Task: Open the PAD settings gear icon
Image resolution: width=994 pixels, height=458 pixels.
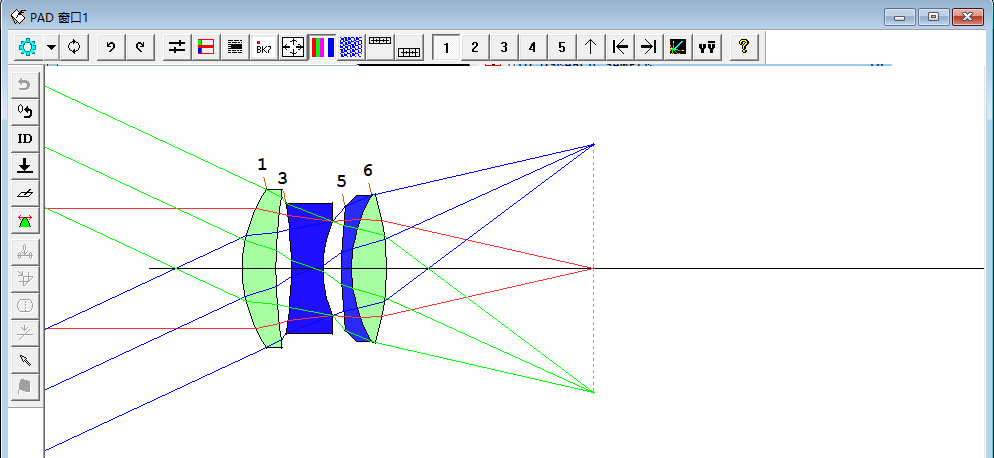Action: coord(29,47)
